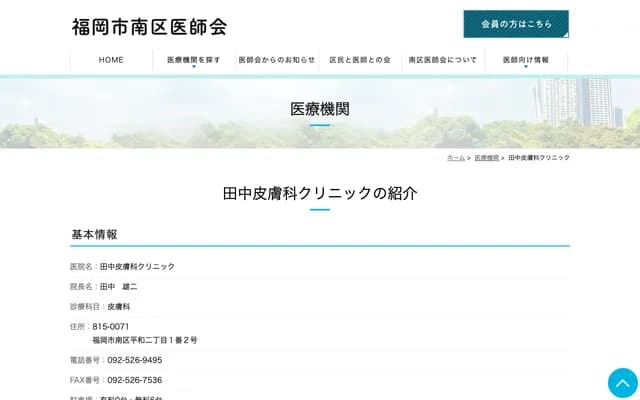Click 田中皮膚科クリニック in the breadcrumb

tap(539, 158)
